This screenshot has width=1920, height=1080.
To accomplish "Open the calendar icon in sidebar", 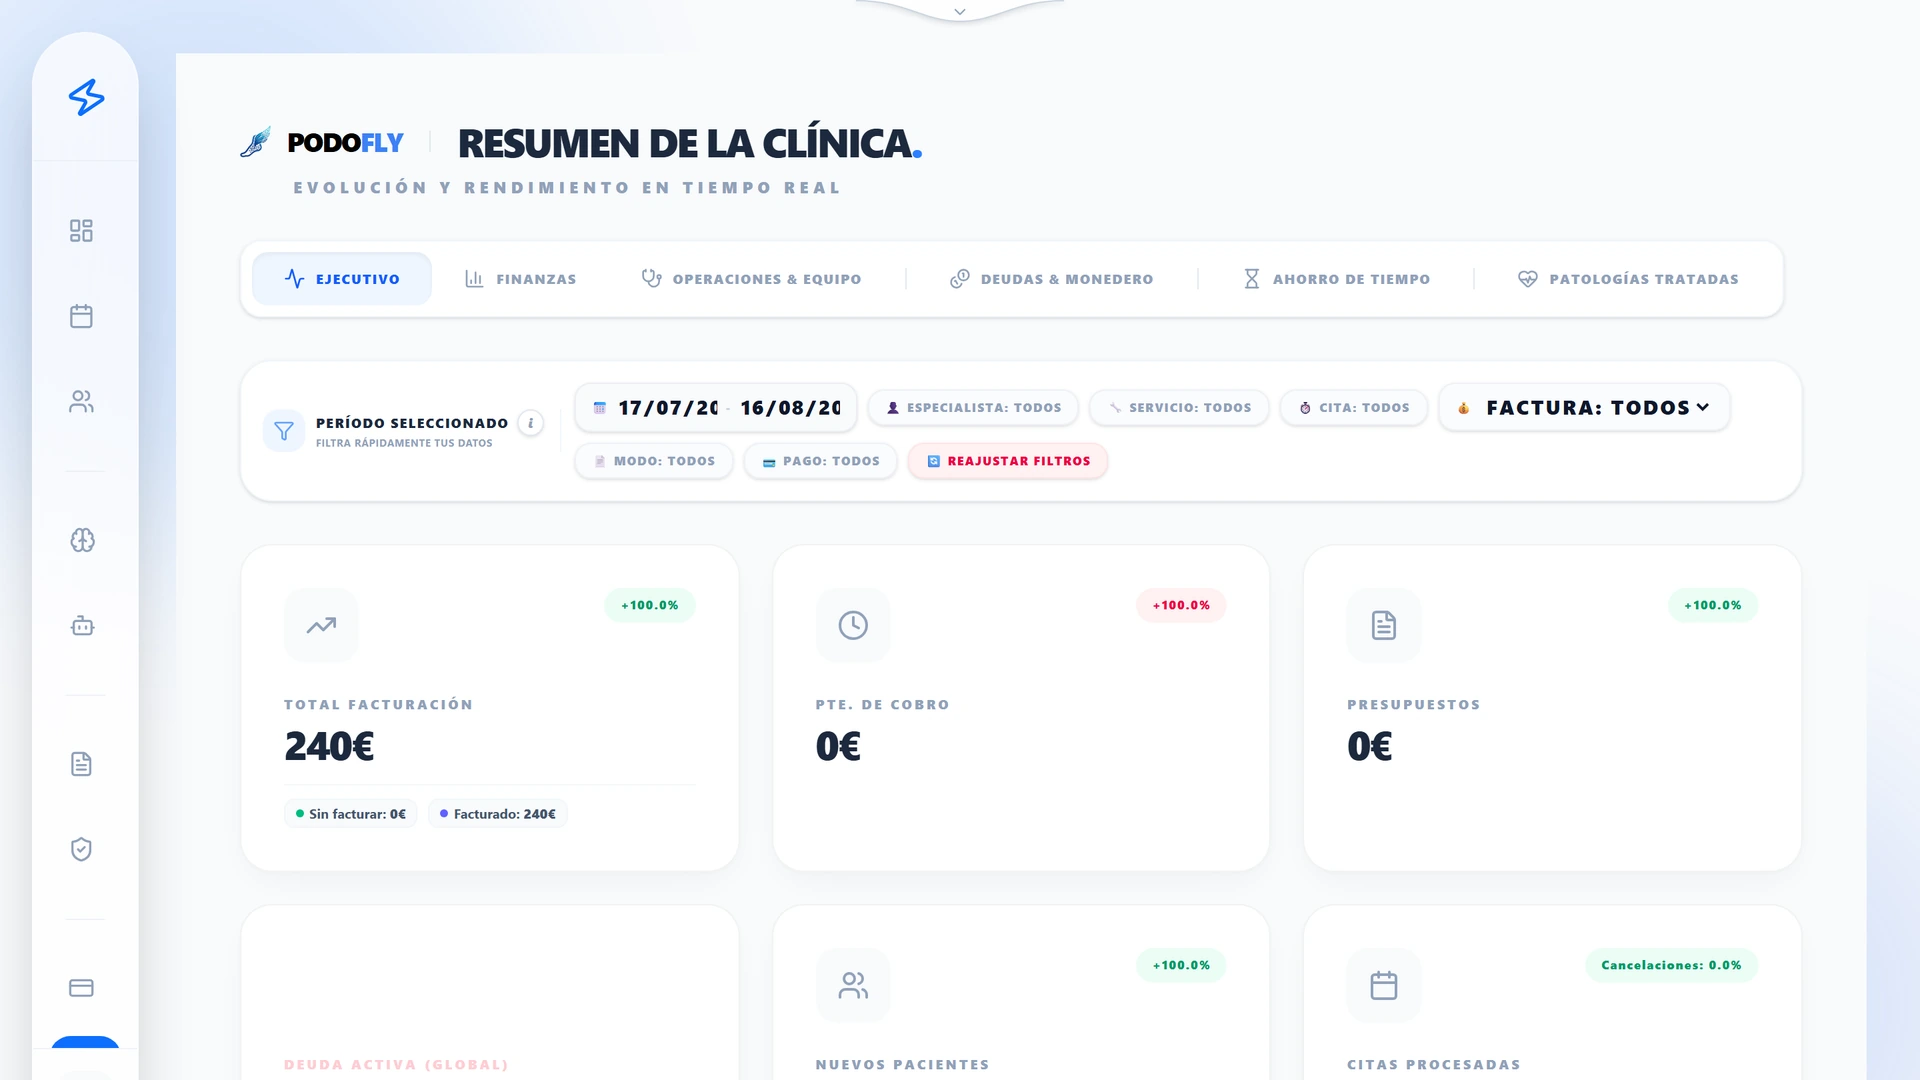I will click(x=81, y=316).
